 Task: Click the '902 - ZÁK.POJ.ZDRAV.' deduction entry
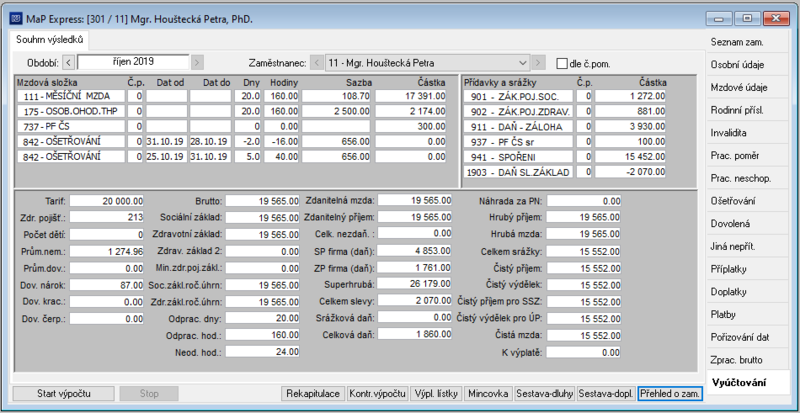[518, 111]
